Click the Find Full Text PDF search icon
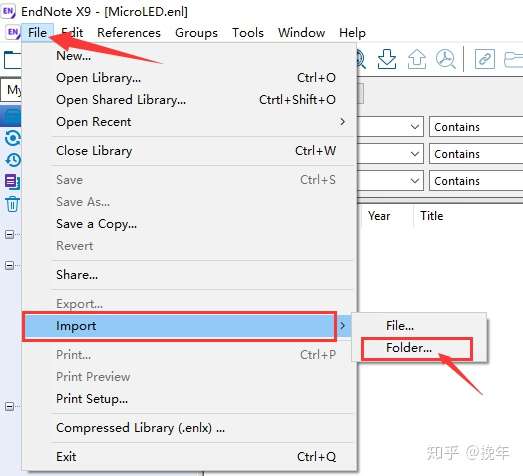Viewport: 523px width, 476px height. [x=446, y=59]
